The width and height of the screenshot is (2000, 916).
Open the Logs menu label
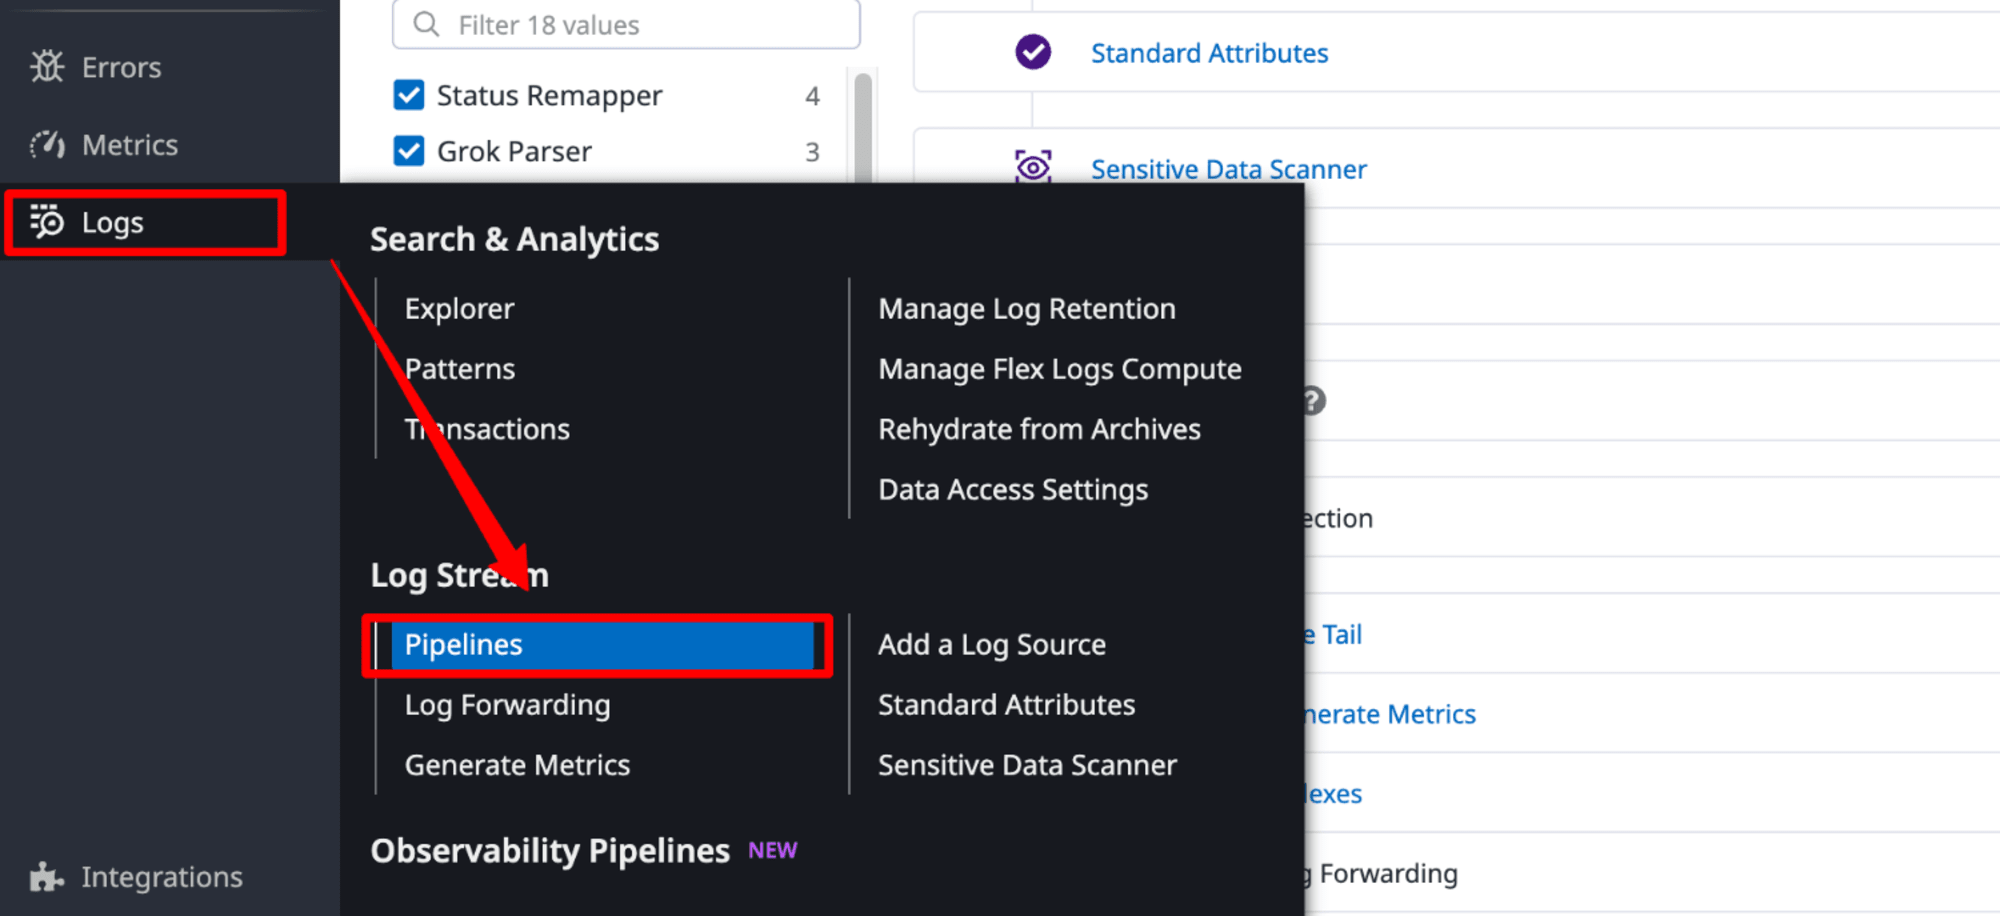[113, 223]
